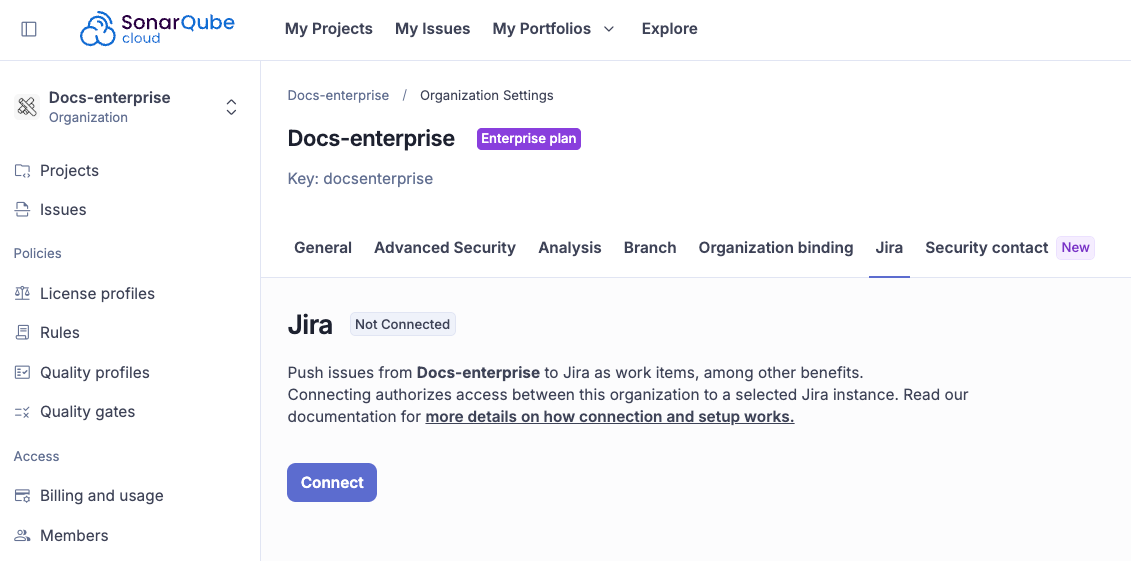Click the Quality gates icon
Viewport: 1131px width, 561px height.
(22, 412)
